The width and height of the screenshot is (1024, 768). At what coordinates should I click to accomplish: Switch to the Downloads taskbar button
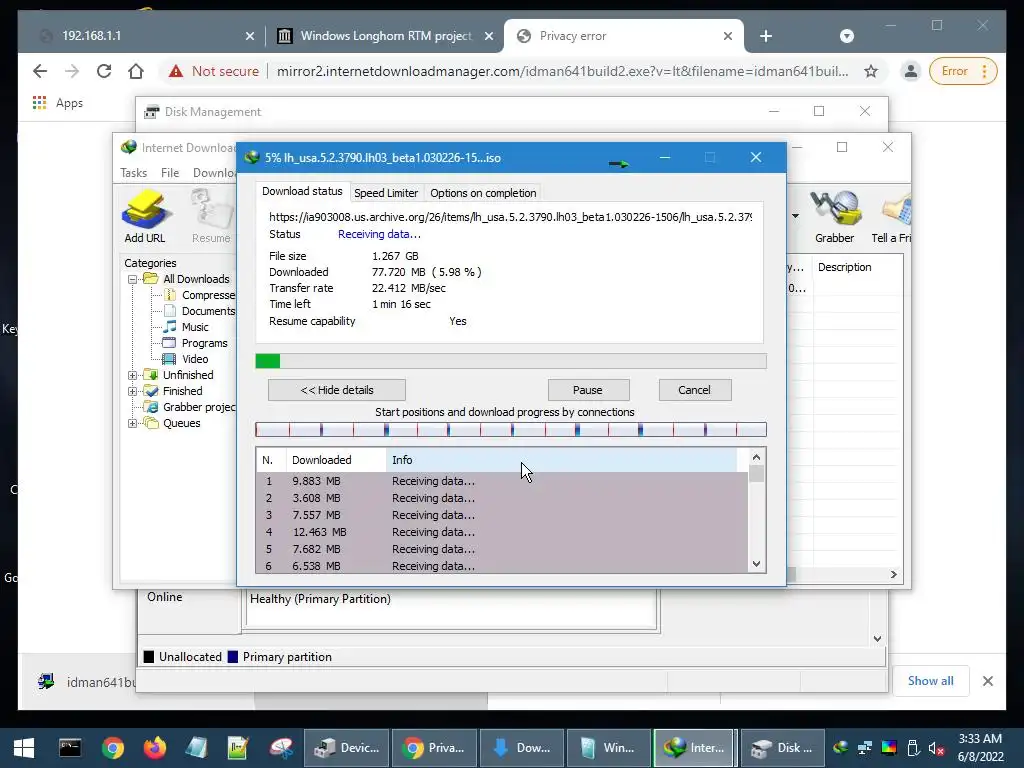(x=521, y=748)
